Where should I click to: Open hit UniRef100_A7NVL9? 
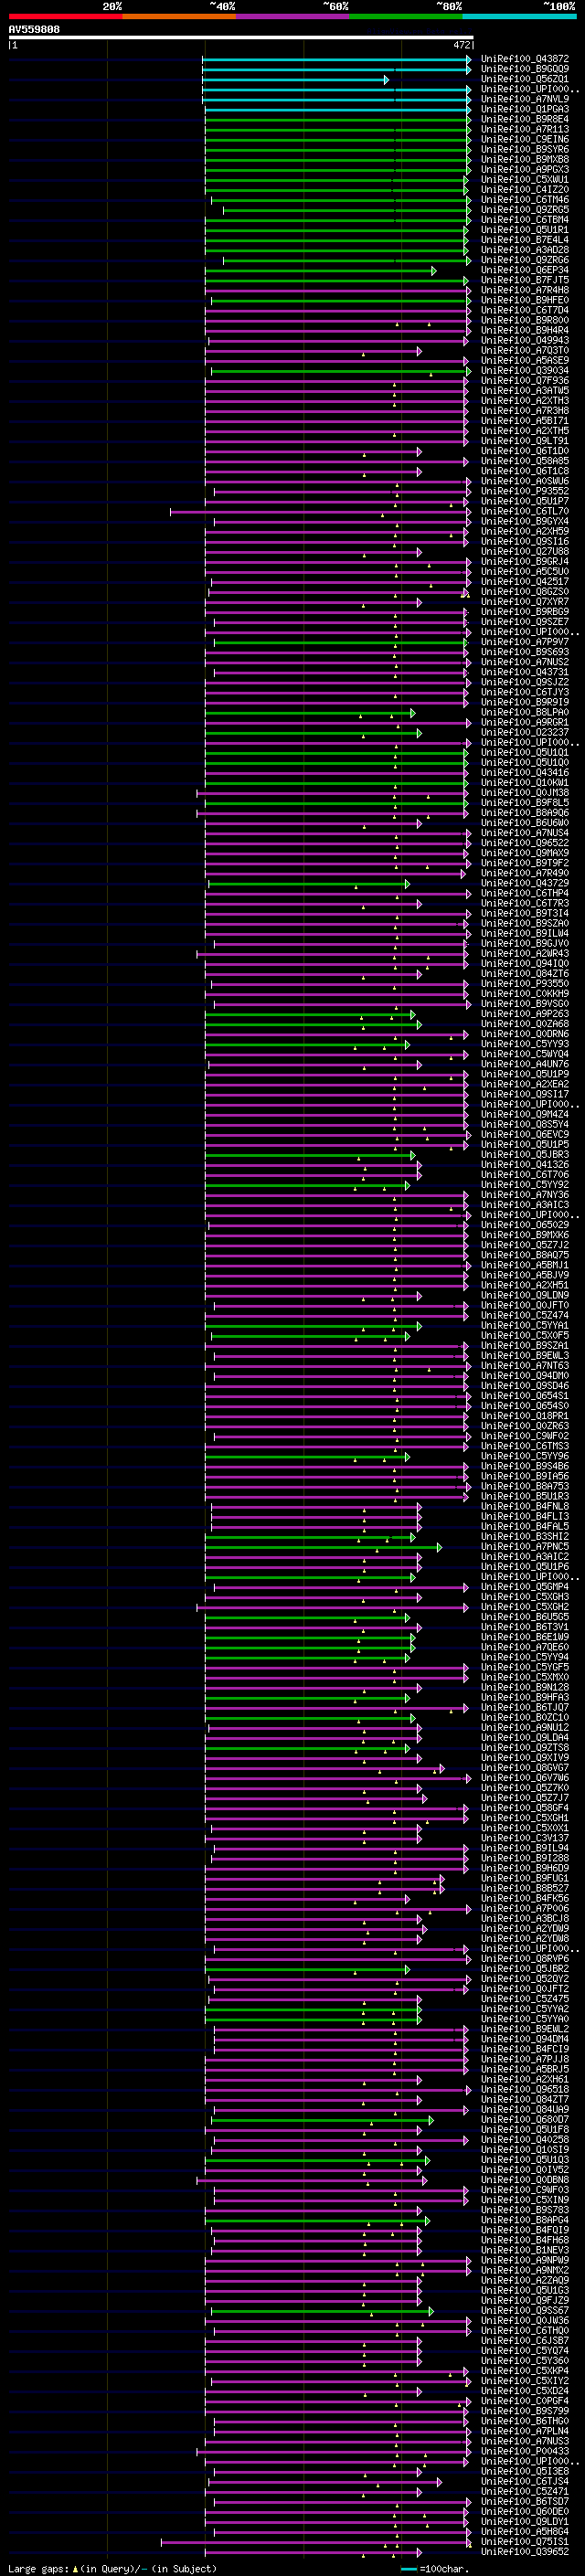coord(525,99)
